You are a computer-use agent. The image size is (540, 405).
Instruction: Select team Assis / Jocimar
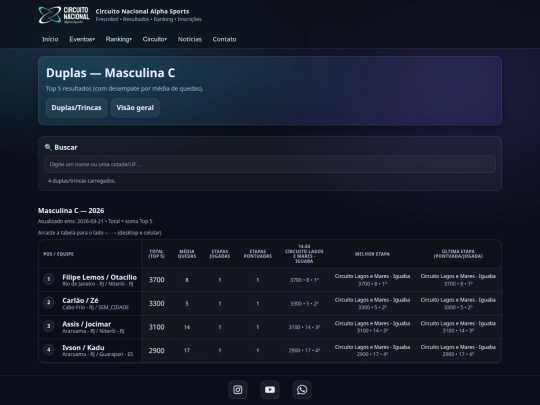point(86,324)
